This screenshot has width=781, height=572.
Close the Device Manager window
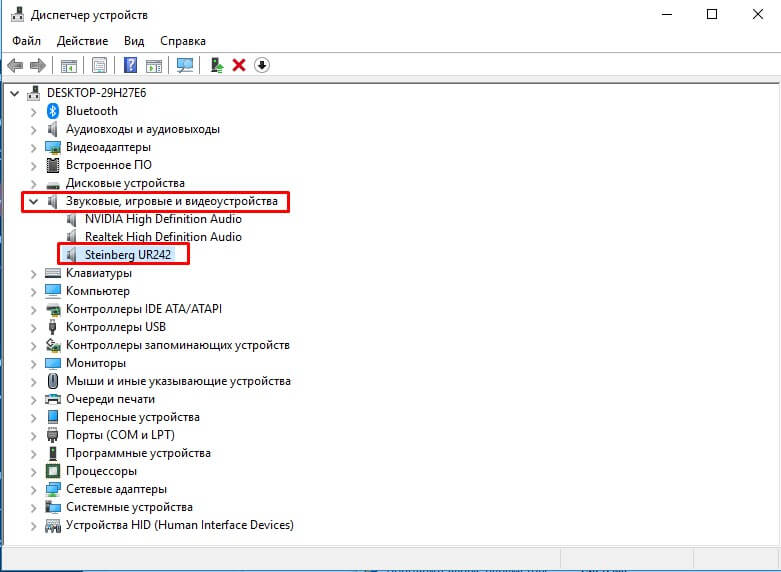(758, 14)
